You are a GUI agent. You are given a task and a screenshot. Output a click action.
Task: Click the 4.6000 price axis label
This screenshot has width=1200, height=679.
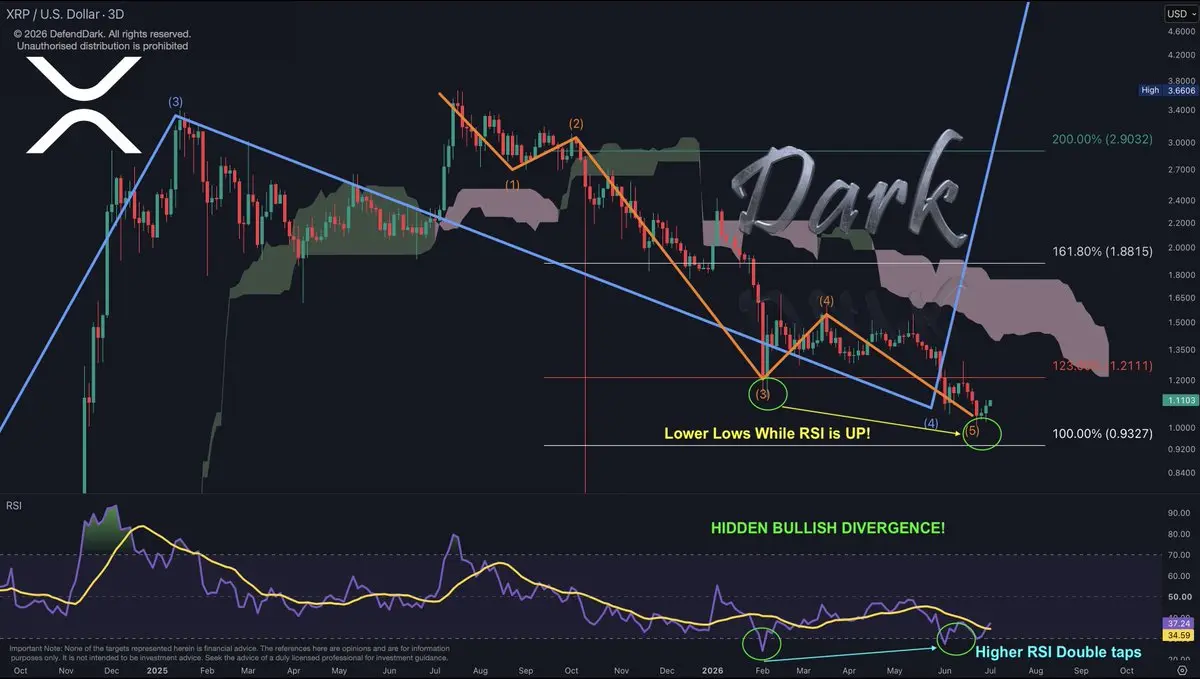click(x=1179, y=32)
